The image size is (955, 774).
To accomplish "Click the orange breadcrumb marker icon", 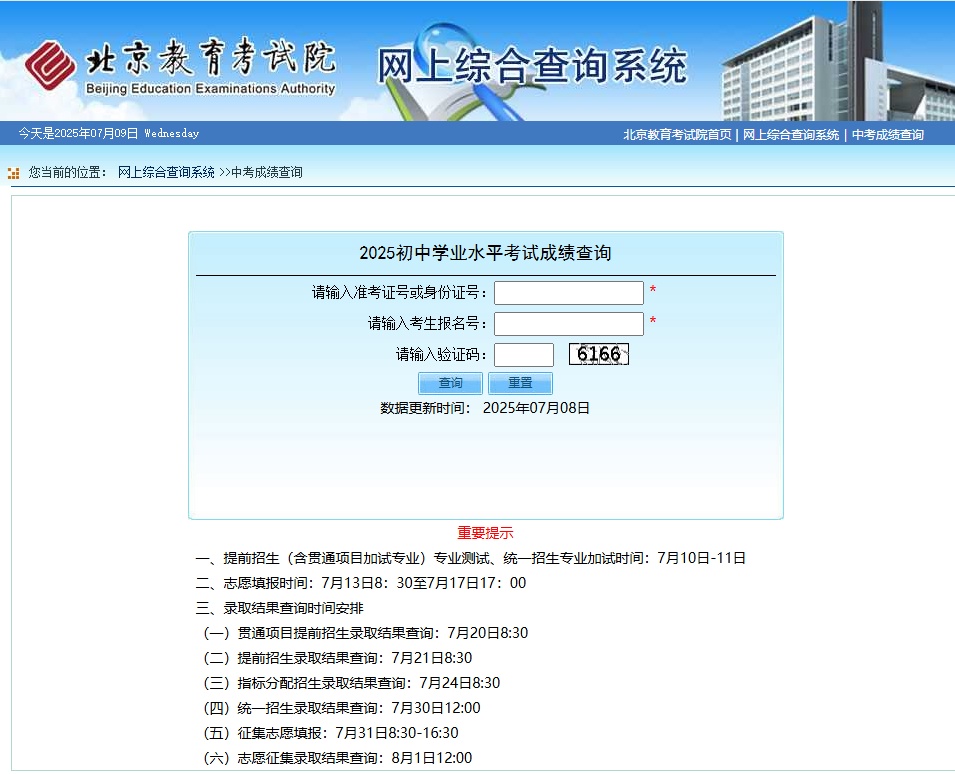I will click(x=13, y=171).
